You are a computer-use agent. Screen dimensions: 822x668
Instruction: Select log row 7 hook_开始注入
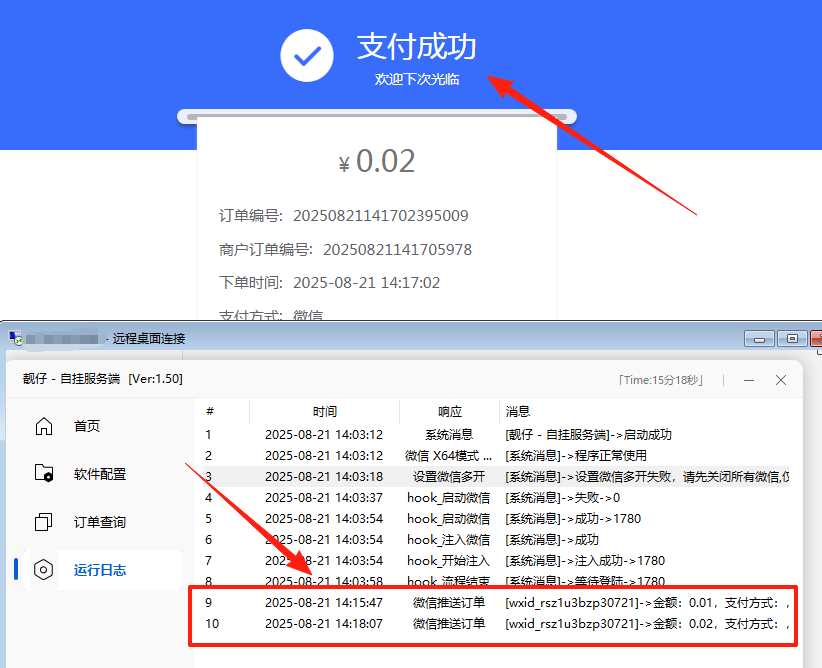coord(496,561)
